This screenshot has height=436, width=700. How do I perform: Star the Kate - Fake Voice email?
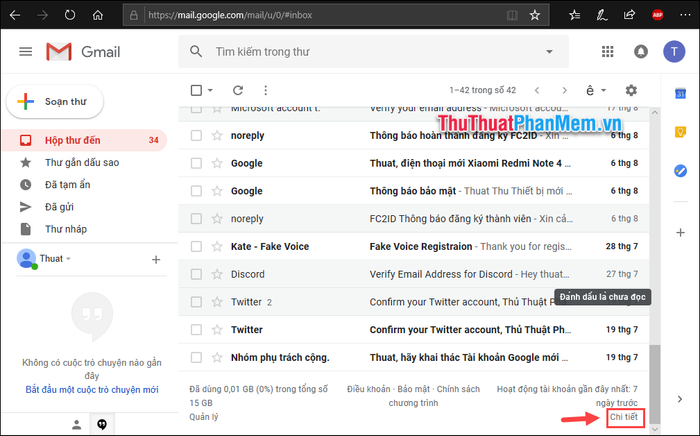coord(217,246)
